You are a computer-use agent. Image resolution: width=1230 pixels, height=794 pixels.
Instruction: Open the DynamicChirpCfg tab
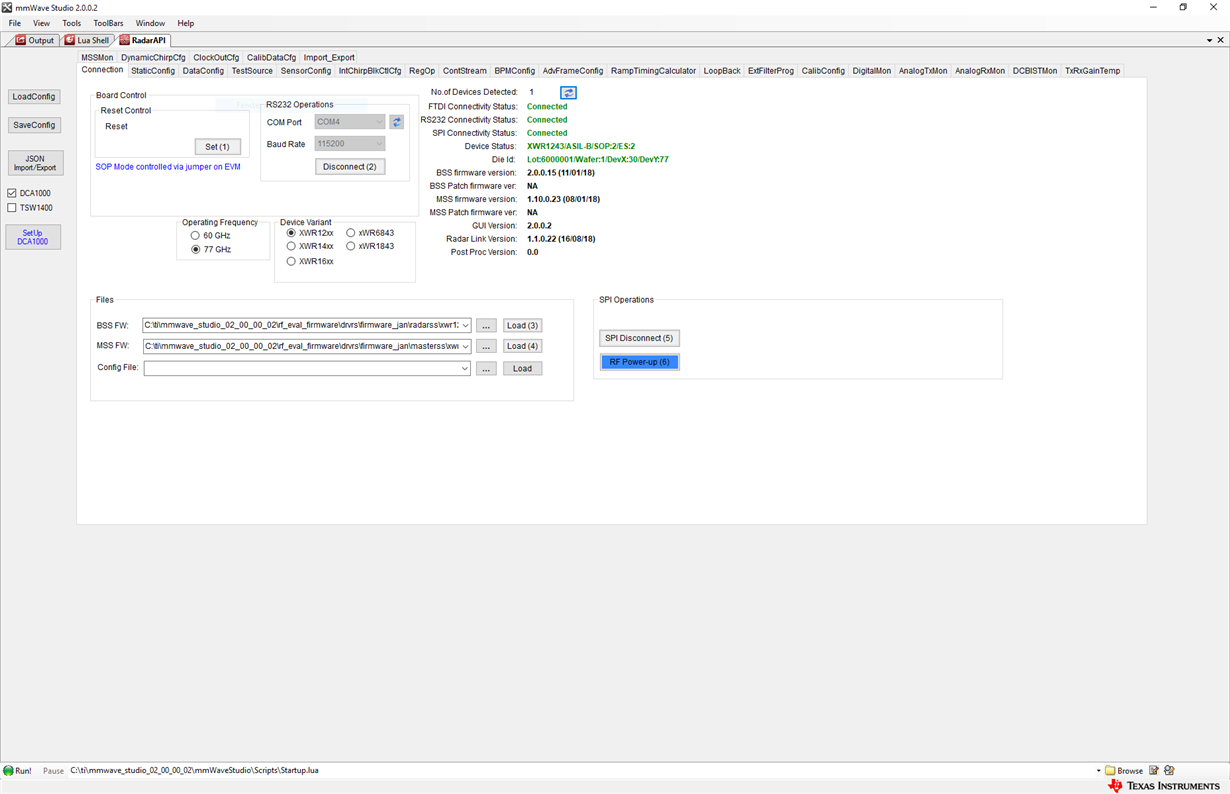coord(153,58)
